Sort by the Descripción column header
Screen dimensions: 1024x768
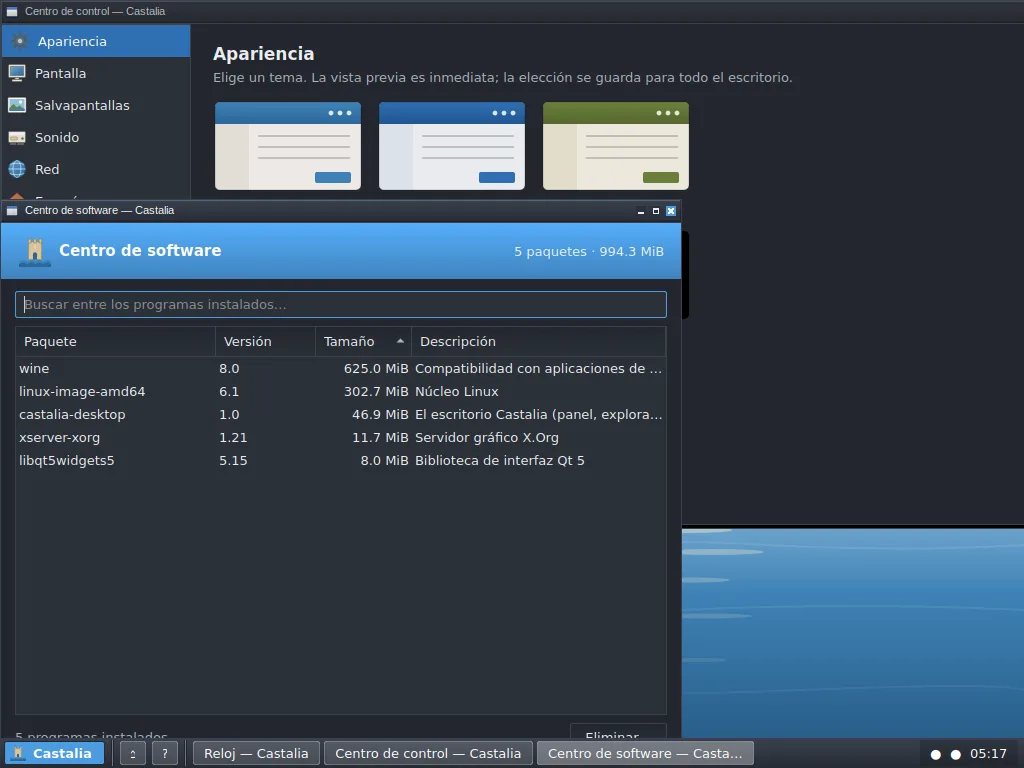(538, 342)
